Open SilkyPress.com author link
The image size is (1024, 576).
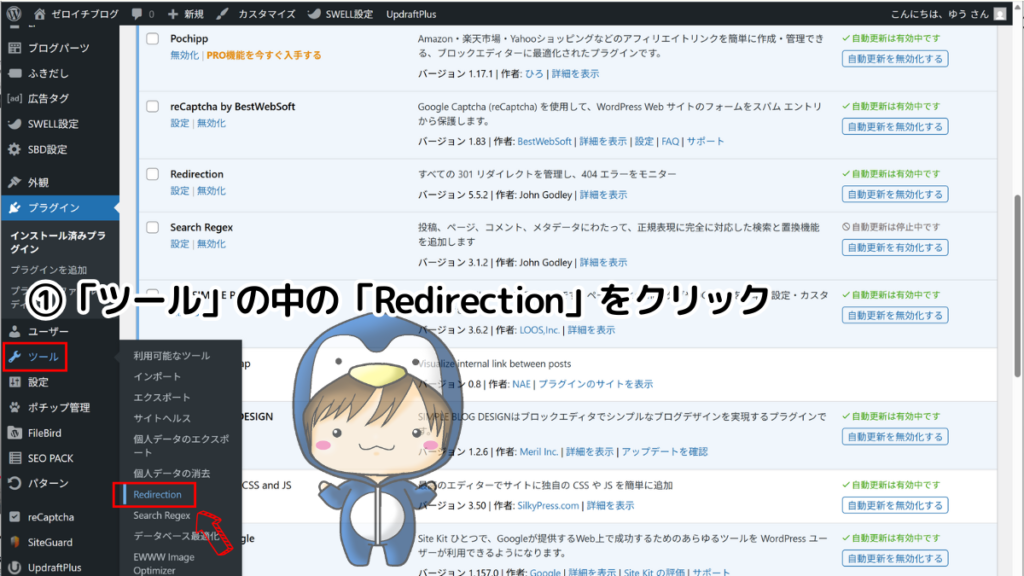pos(548,506)
